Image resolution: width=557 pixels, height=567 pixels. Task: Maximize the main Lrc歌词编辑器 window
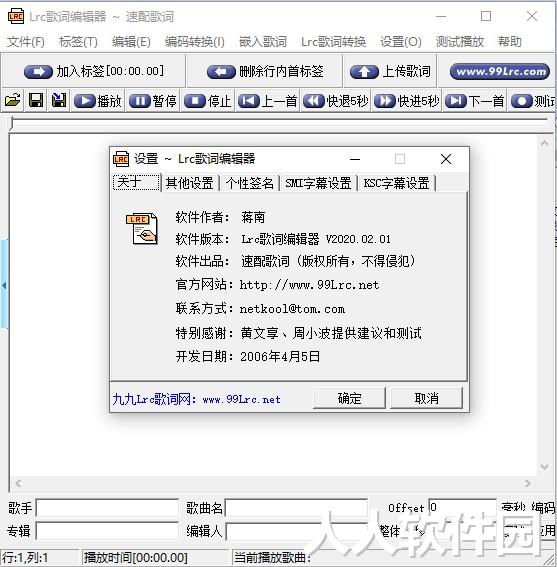(x=486, y=16)
